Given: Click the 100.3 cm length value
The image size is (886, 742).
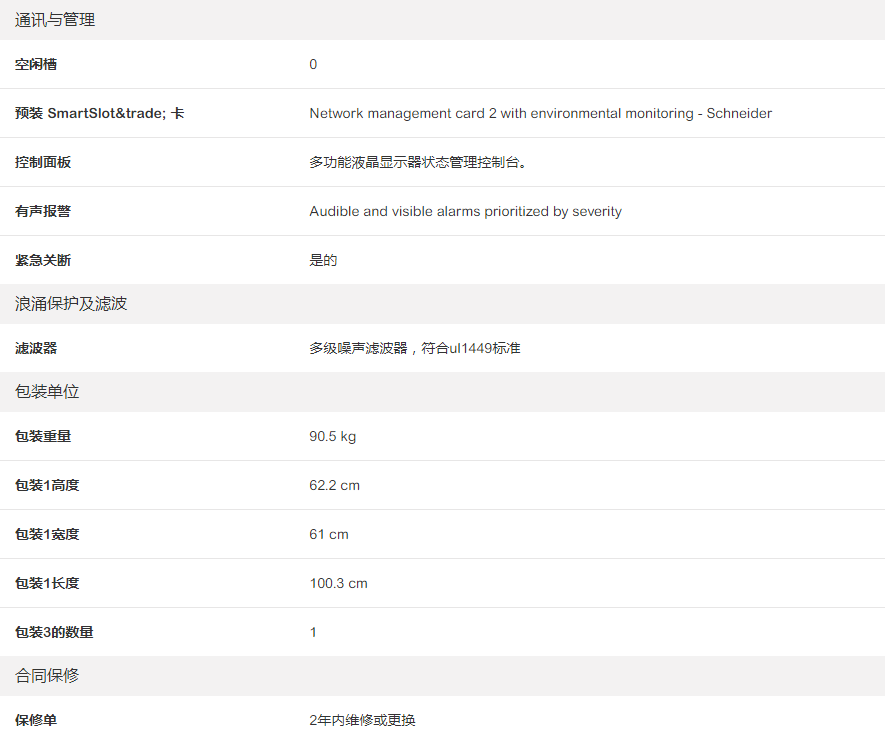Looking at the screenshot, I should coord(338,584).
